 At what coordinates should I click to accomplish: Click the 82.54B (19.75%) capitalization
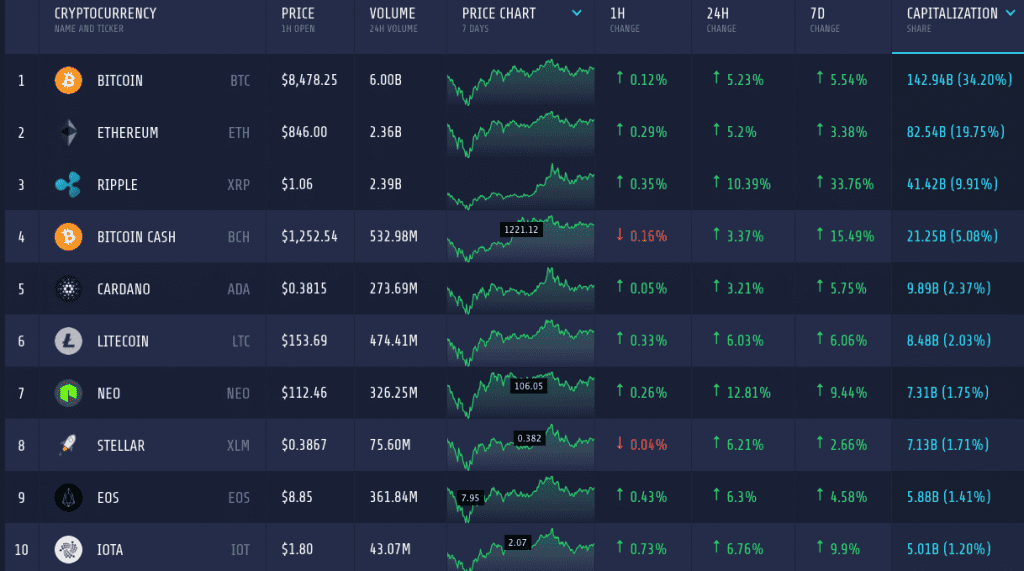point(955,132)
